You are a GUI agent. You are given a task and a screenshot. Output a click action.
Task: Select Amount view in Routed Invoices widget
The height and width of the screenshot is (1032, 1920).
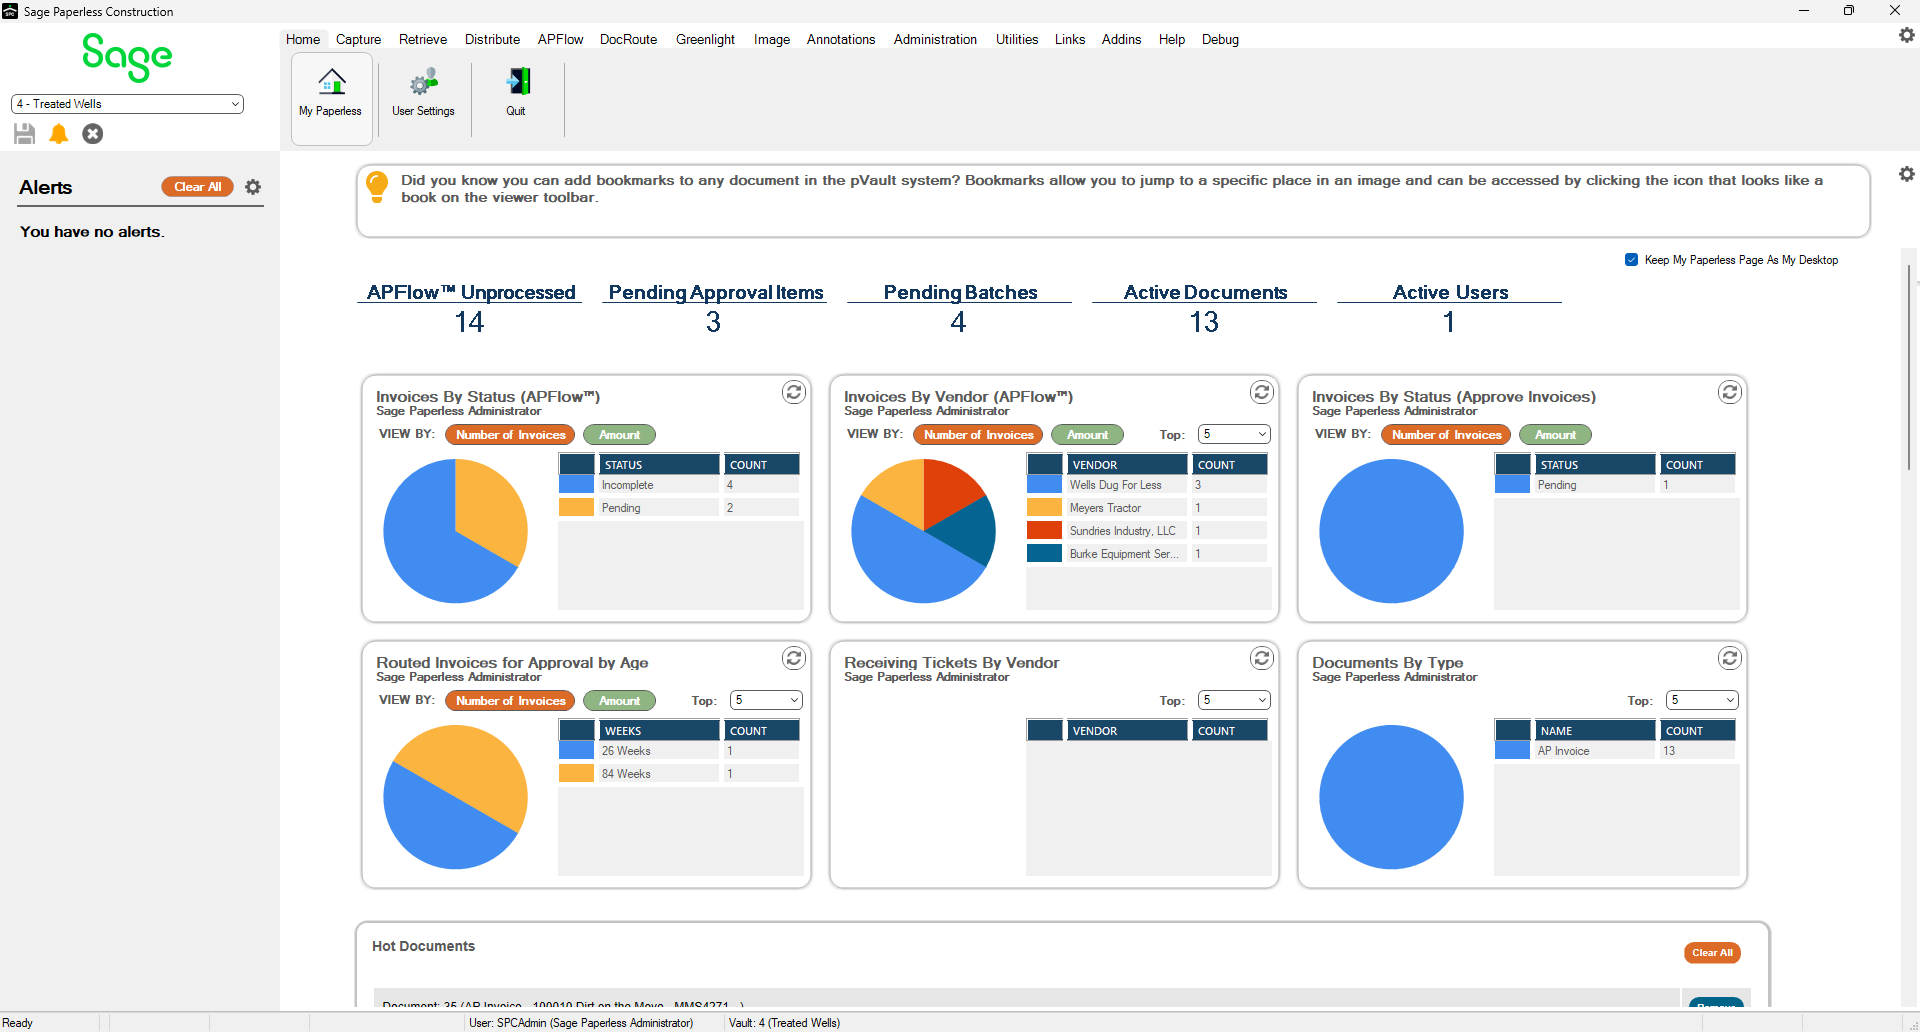(x=620, y=701)
